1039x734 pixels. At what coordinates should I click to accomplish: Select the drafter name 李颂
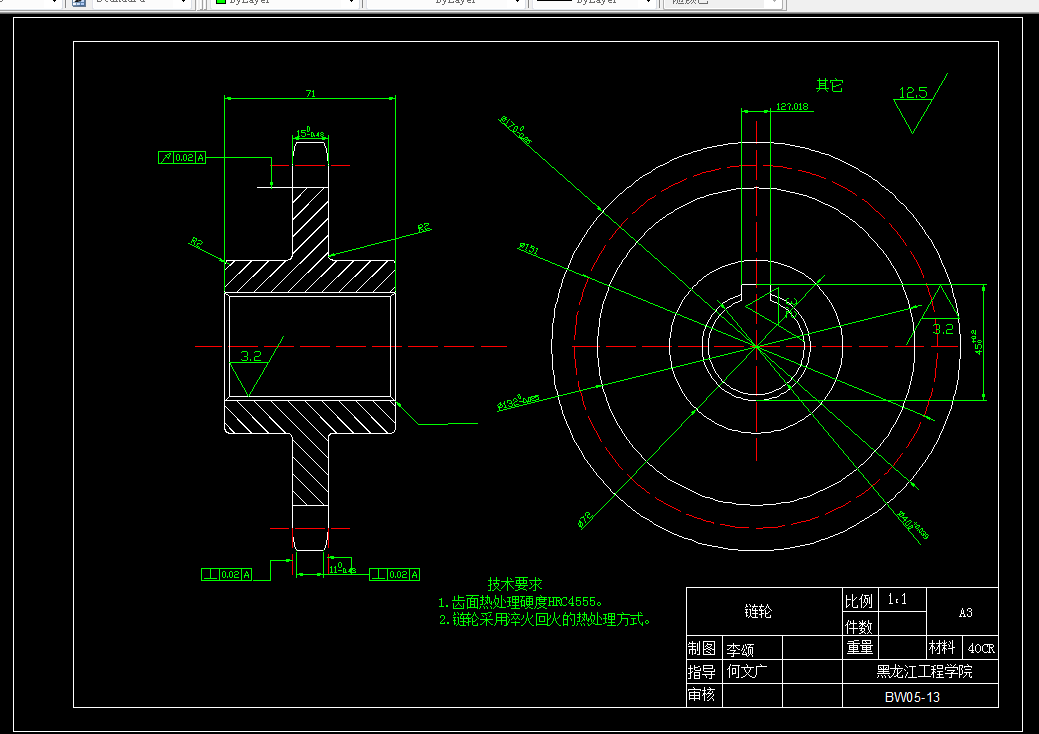coord(740,650)
